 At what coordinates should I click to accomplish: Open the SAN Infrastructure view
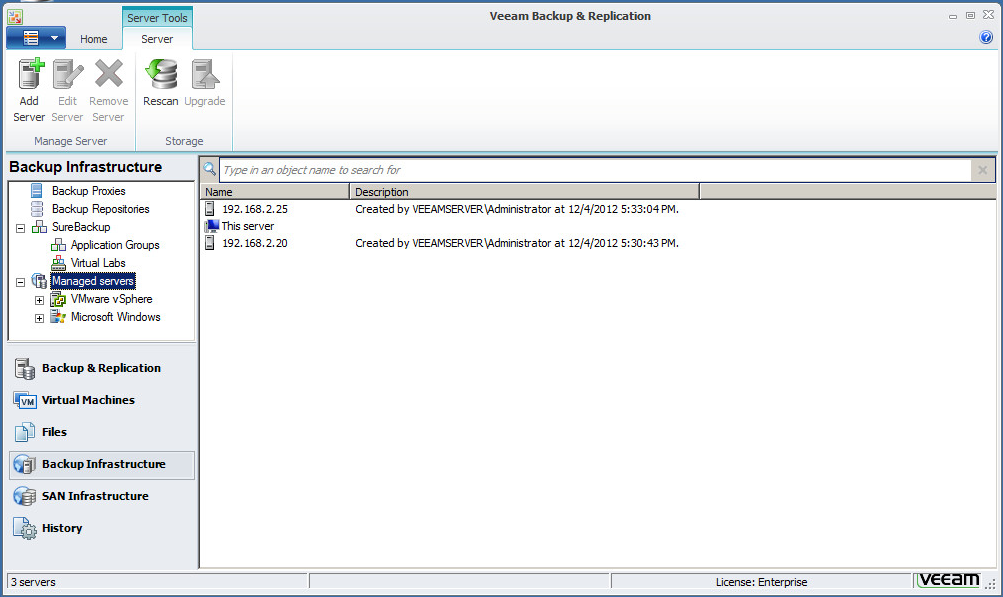pos(102,497)
